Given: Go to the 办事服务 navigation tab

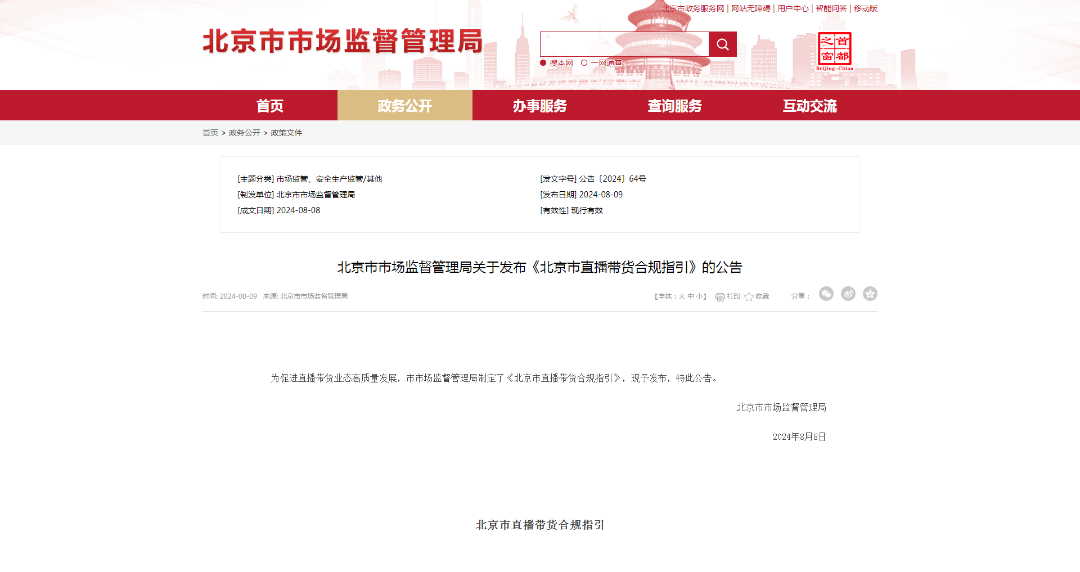Looking at the screenshot, I should (x=540, y=106).
